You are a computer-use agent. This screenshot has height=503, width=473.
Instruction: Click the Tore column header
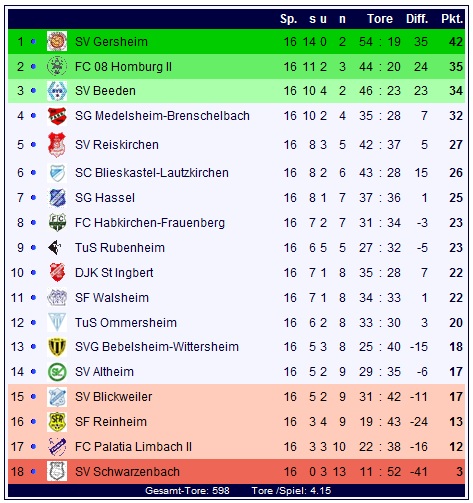point(380,19)
